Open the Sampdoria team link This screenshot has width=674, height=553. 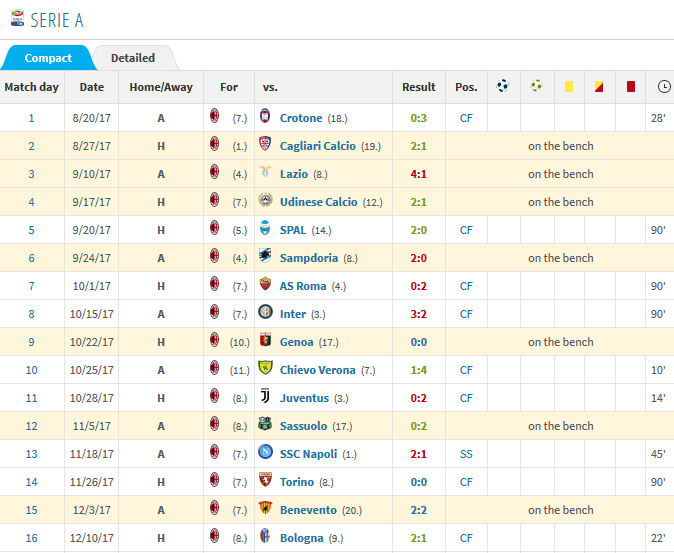click(x=309, y=258)
